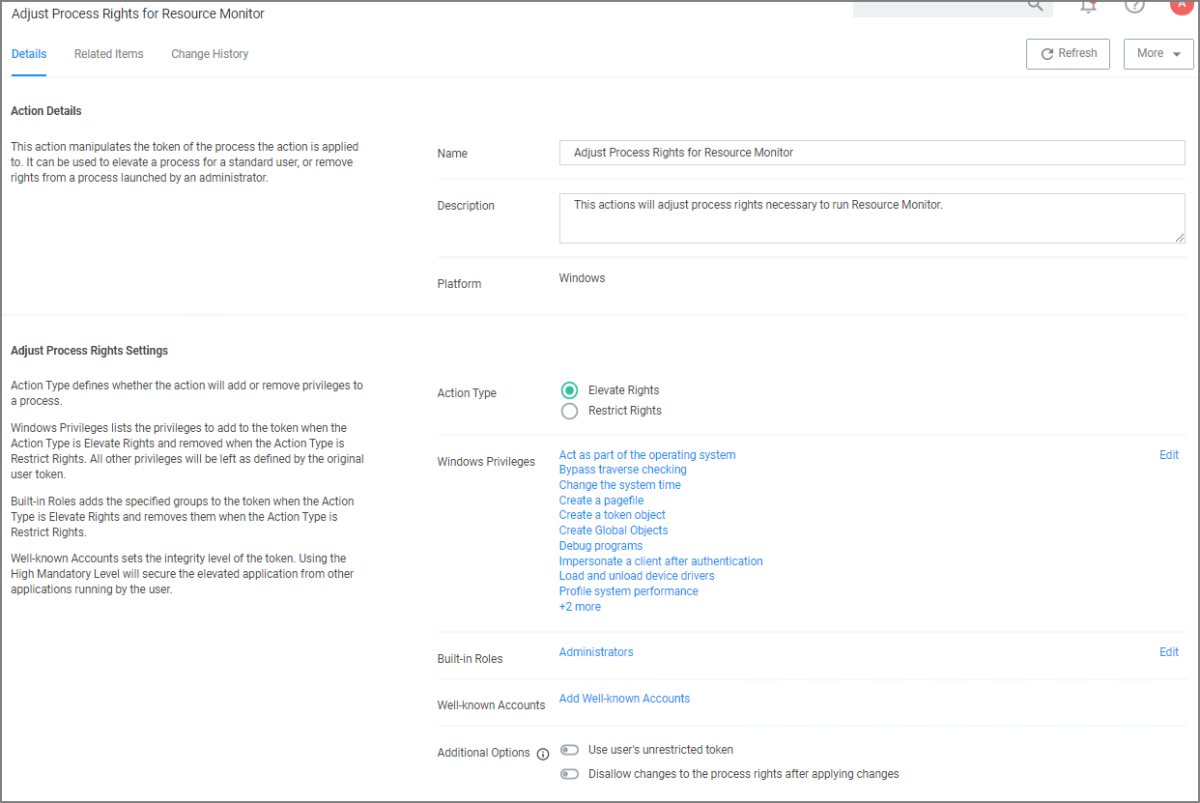Viewport: 1200px width, 803px height.
Task: Switch to the Change History tab
Action: coord(209,54)
